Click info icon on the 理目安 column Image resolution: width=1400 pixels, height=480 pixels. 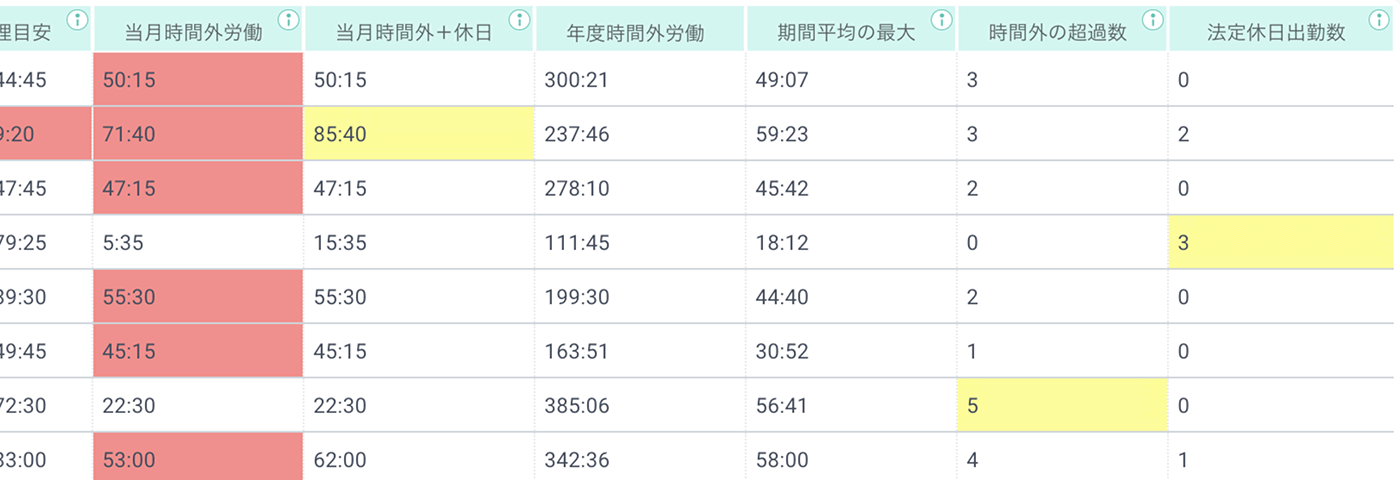76,19
